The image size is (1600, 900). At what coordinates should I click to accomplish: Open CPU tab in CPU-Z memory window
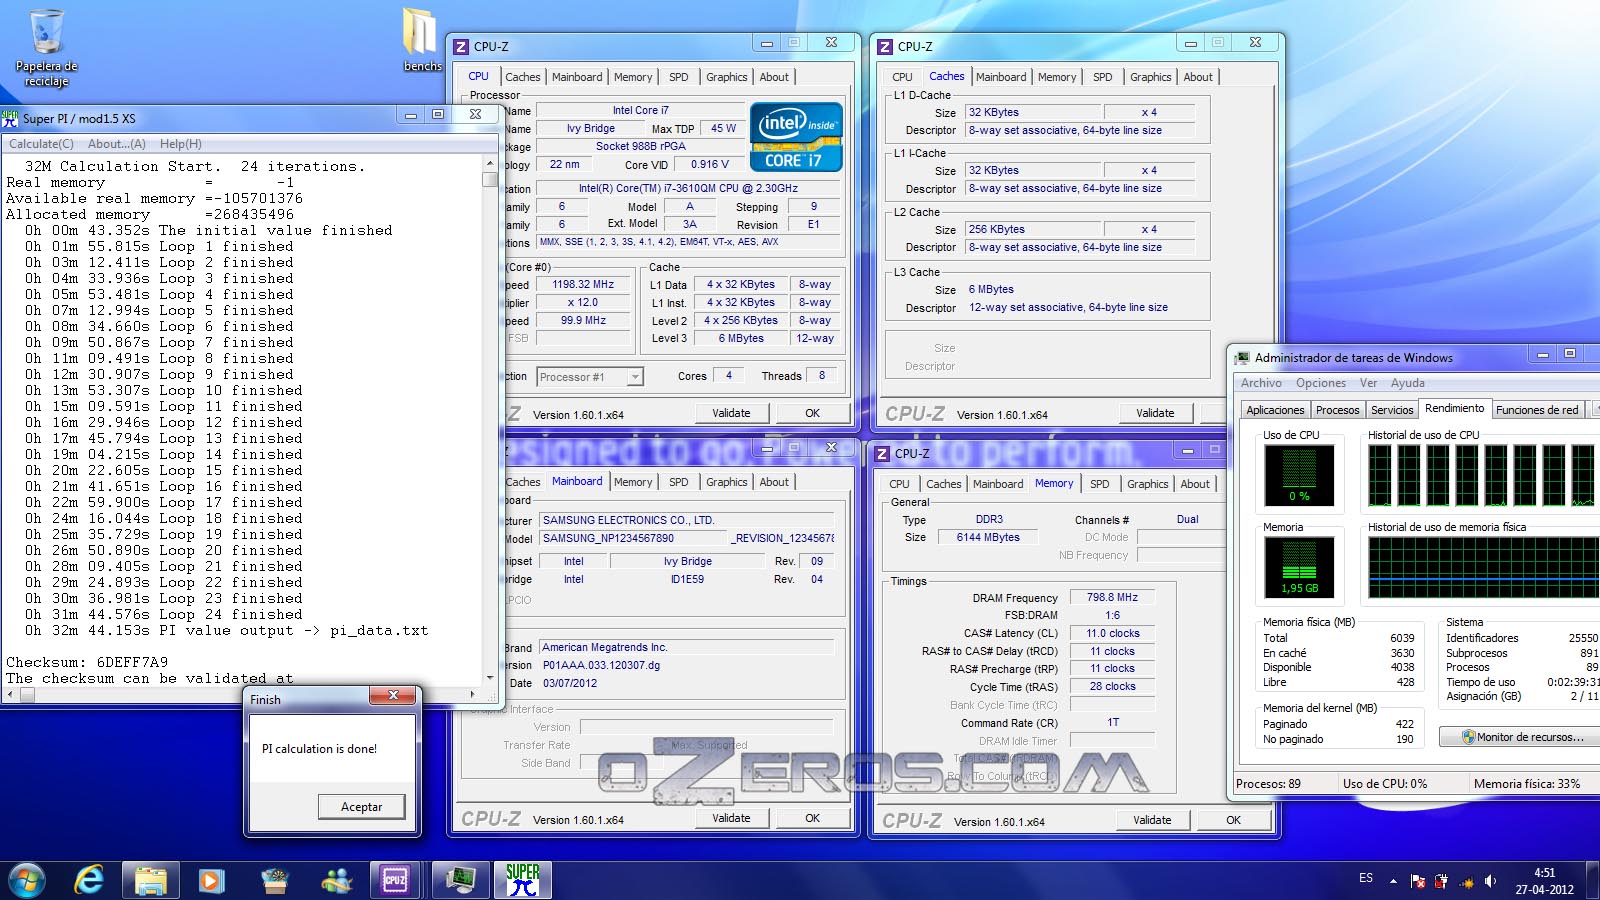[899, 484]
